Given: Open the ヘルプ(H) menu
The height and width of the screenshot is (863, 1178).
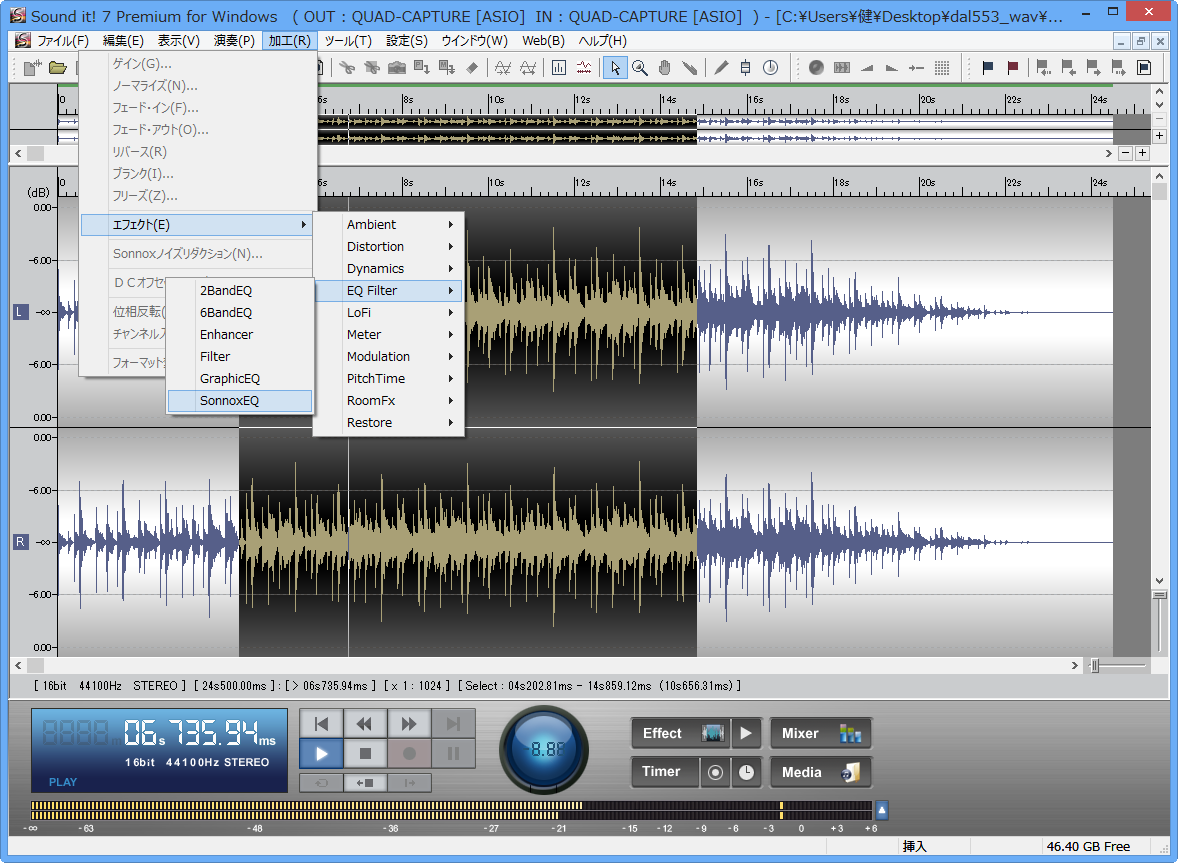Looking at the screenshot, I should coord(603,41).
